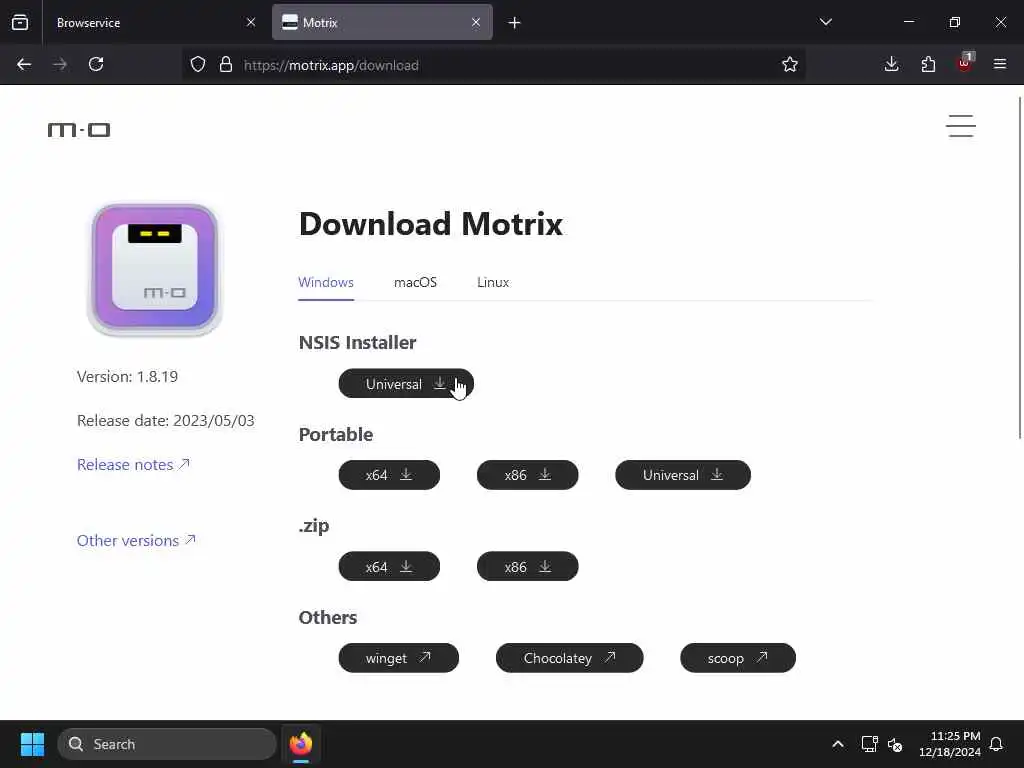Go back to the previous page

(24, 64)
